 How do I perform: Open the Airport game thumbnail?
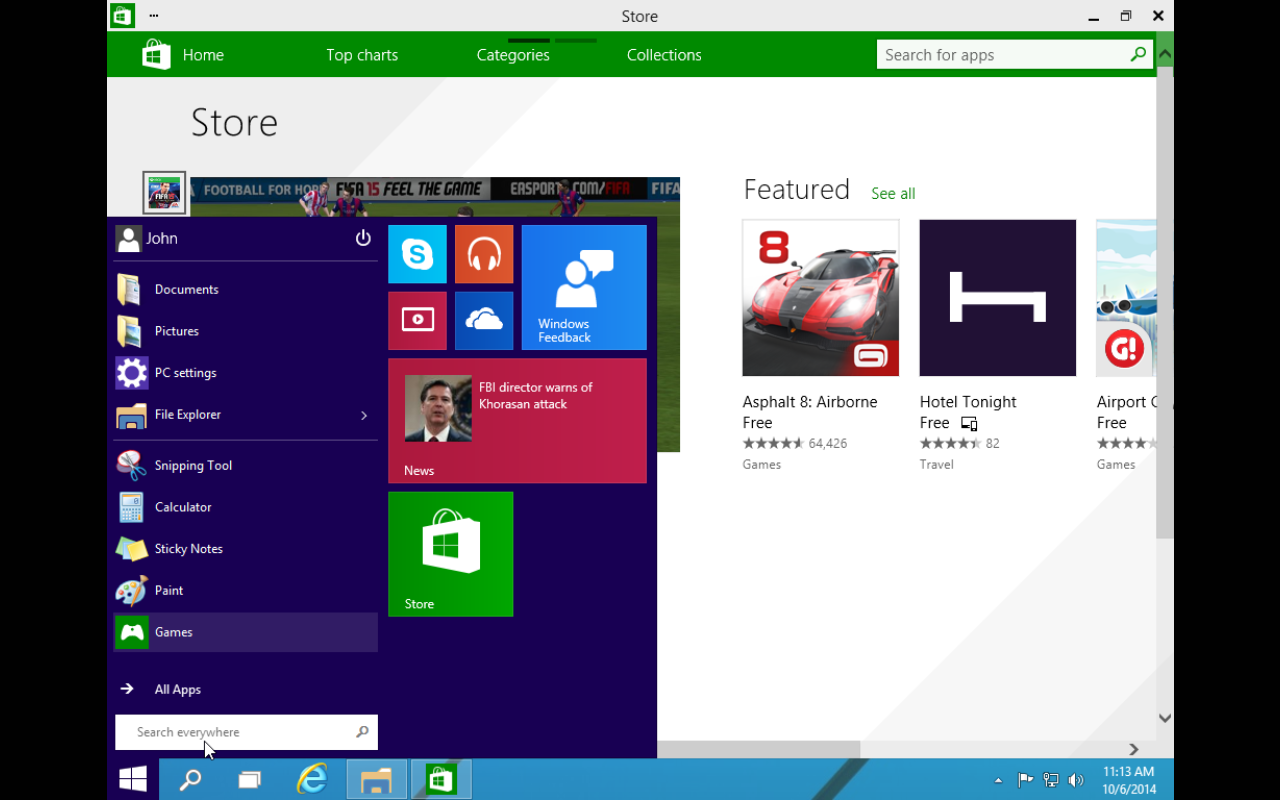(x=1126, y=298)
